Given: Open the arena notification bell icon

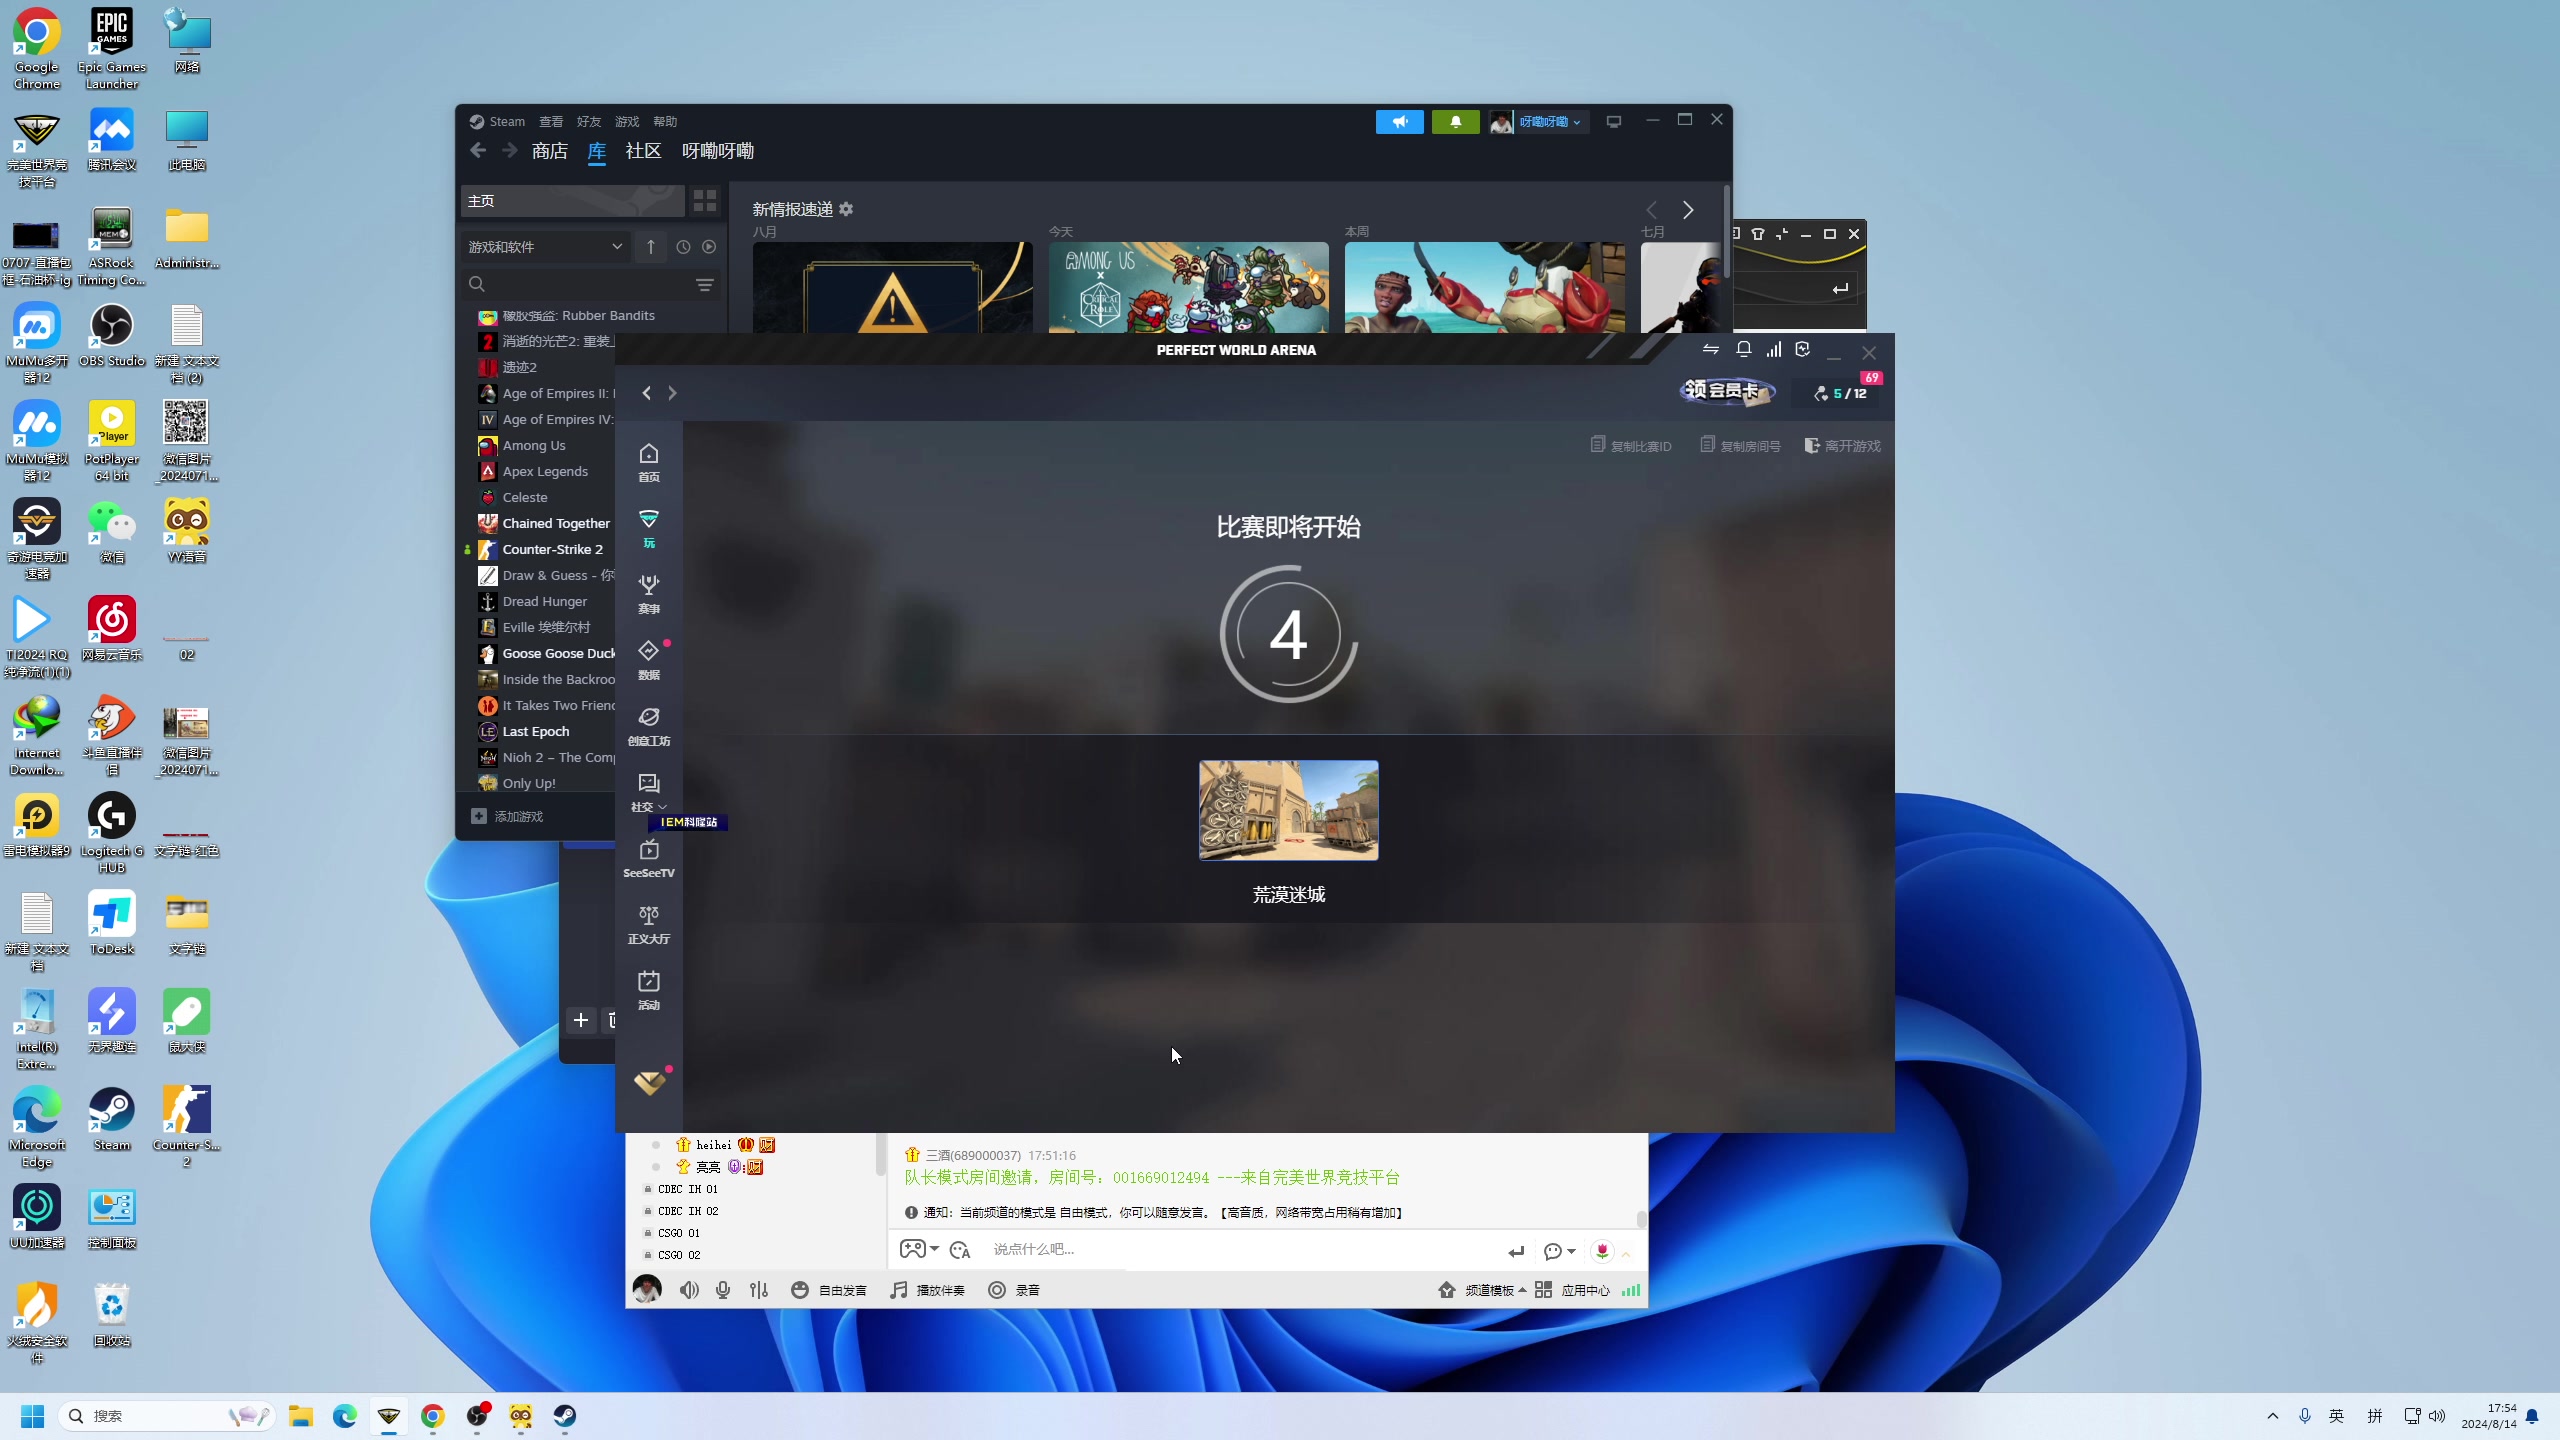Looking at the screenshot, I should point(1743,349).
